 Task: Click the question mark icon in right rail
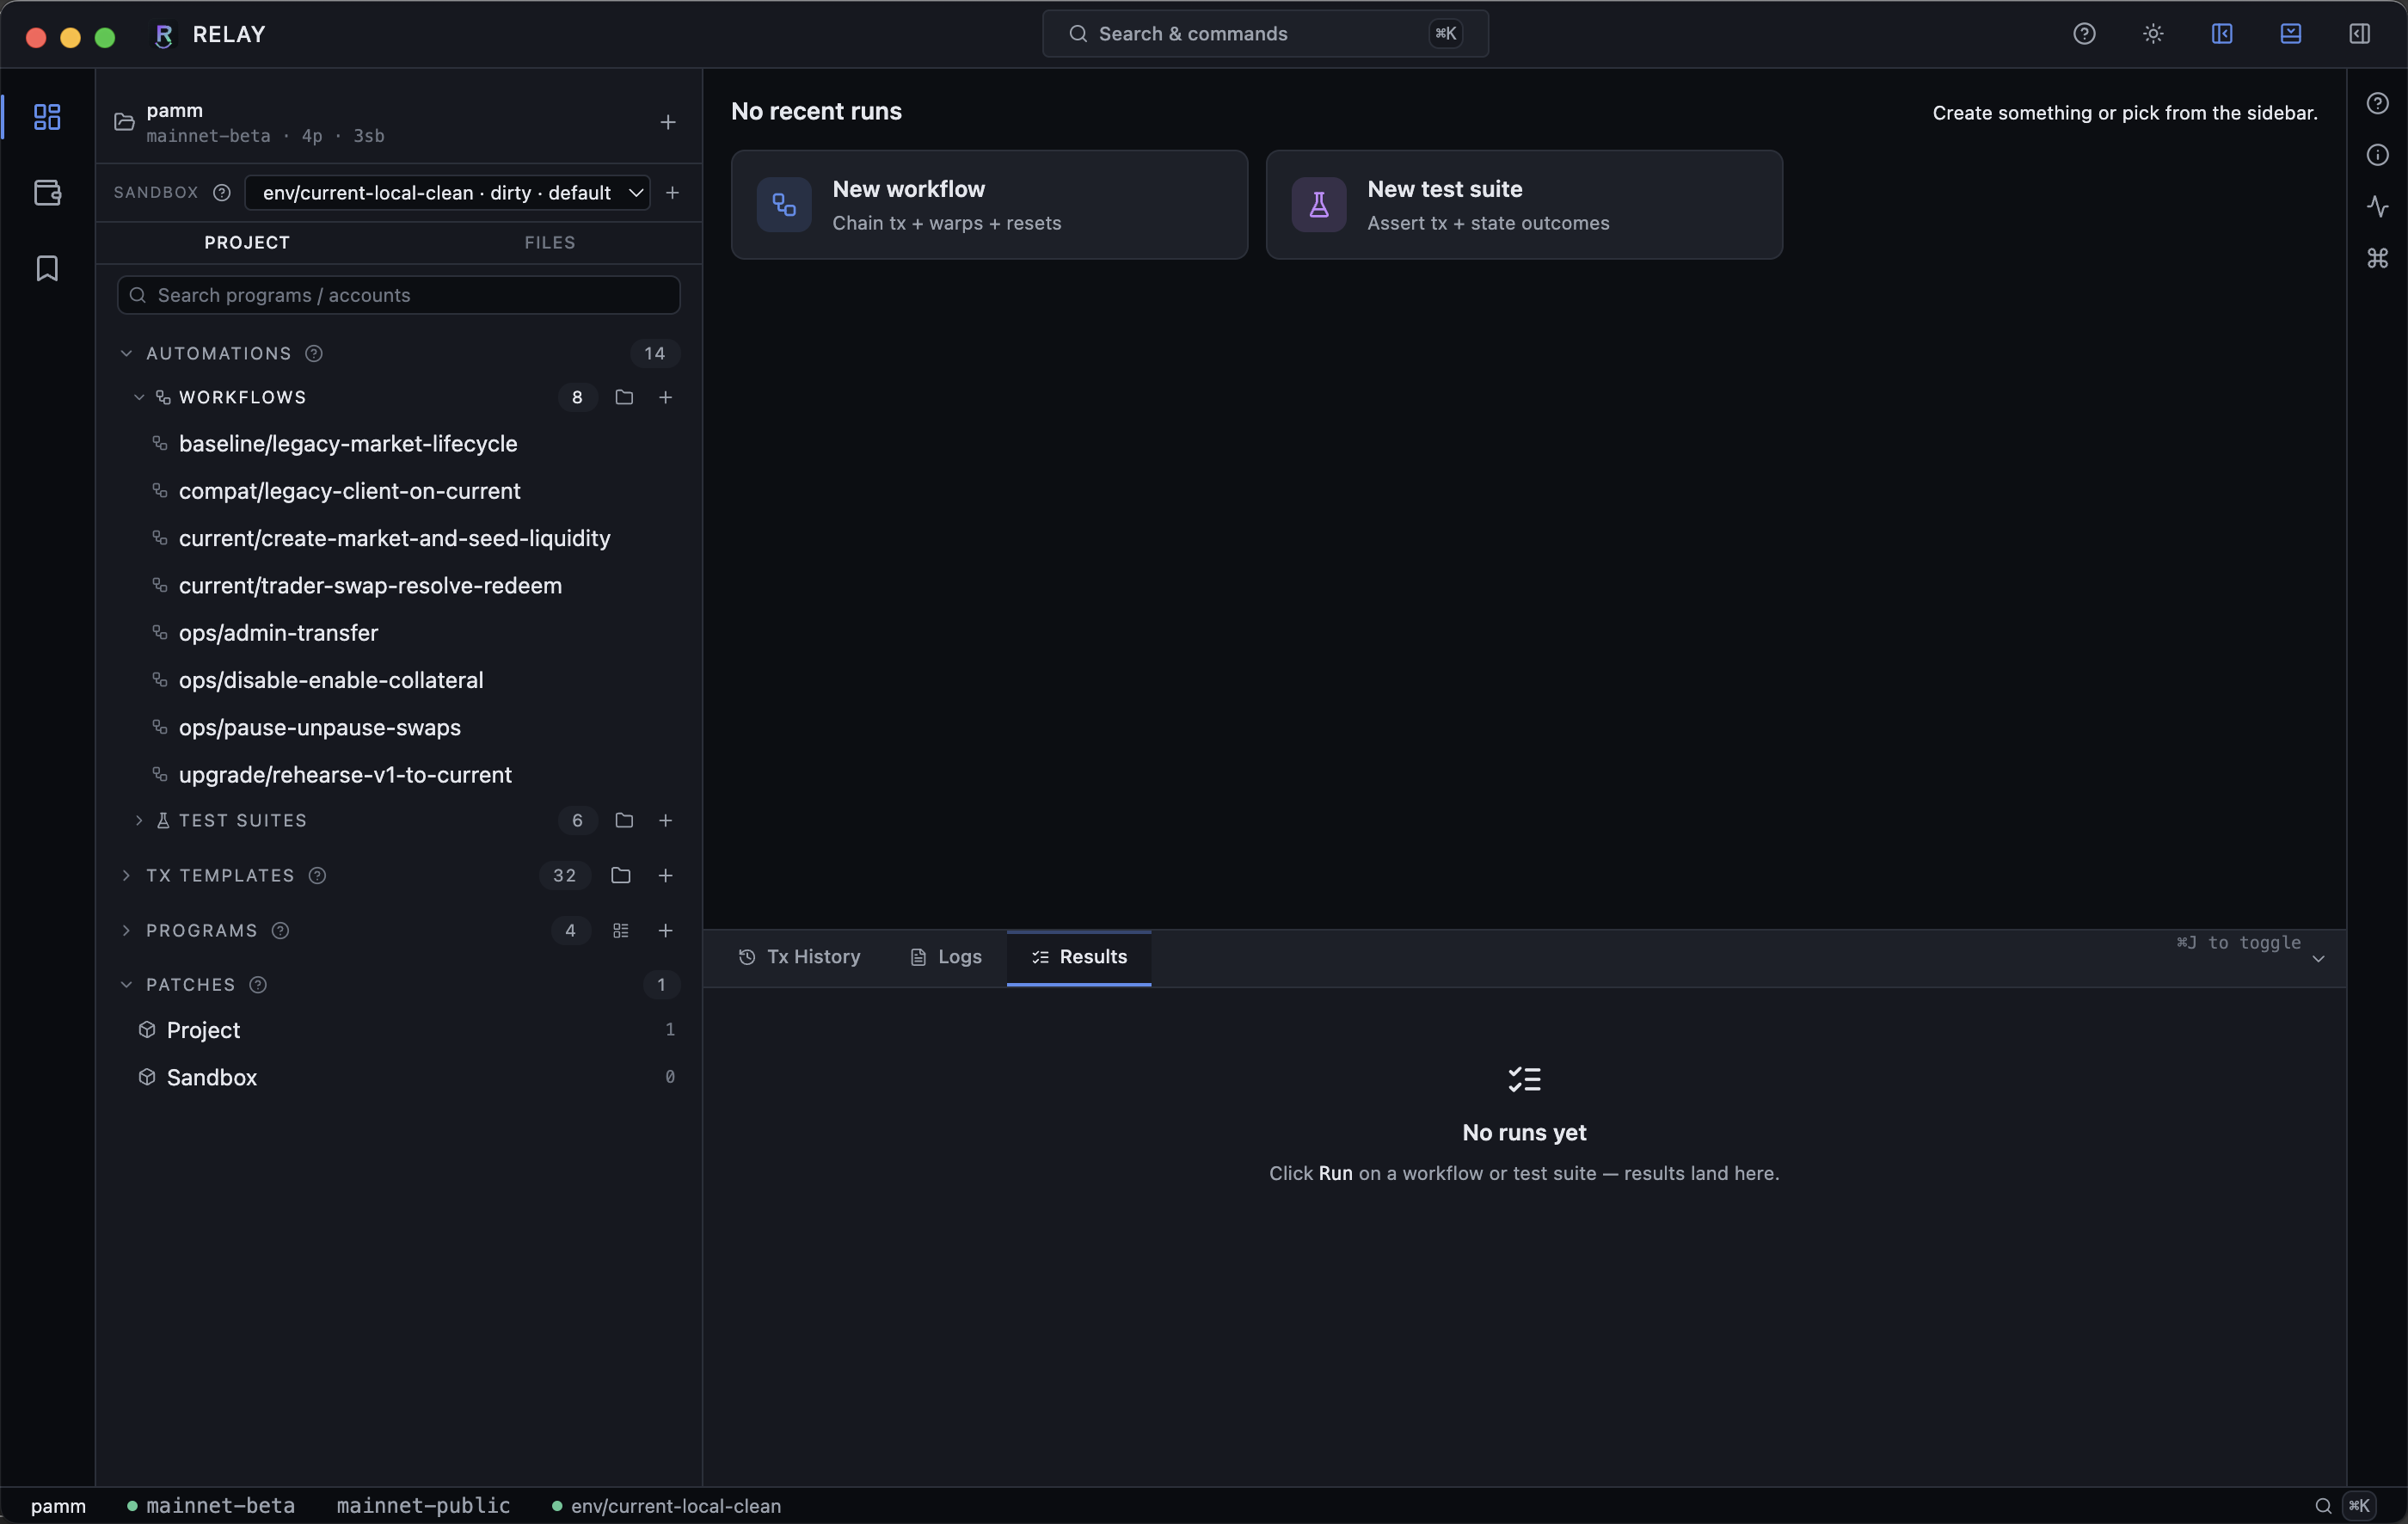click(x=2378, y=104)
